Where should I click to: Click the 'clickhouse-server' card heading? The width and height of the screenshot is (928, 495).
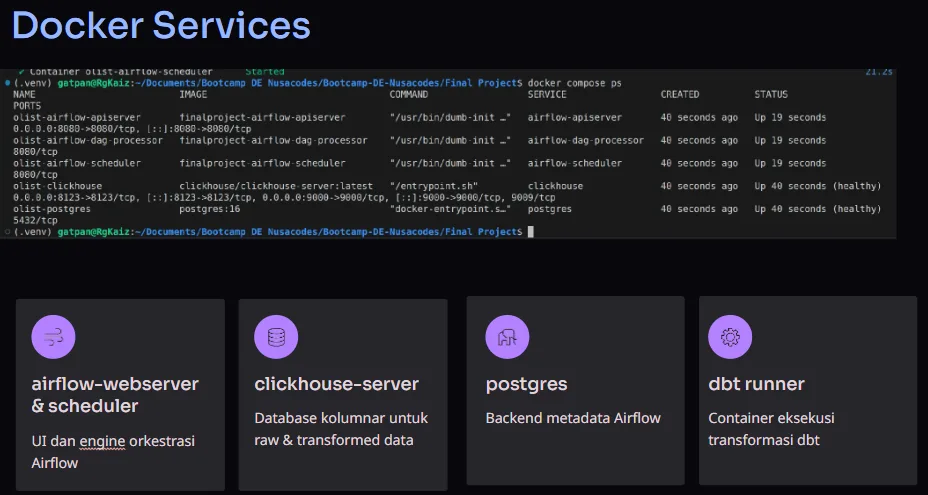click(x=336, y=384)
